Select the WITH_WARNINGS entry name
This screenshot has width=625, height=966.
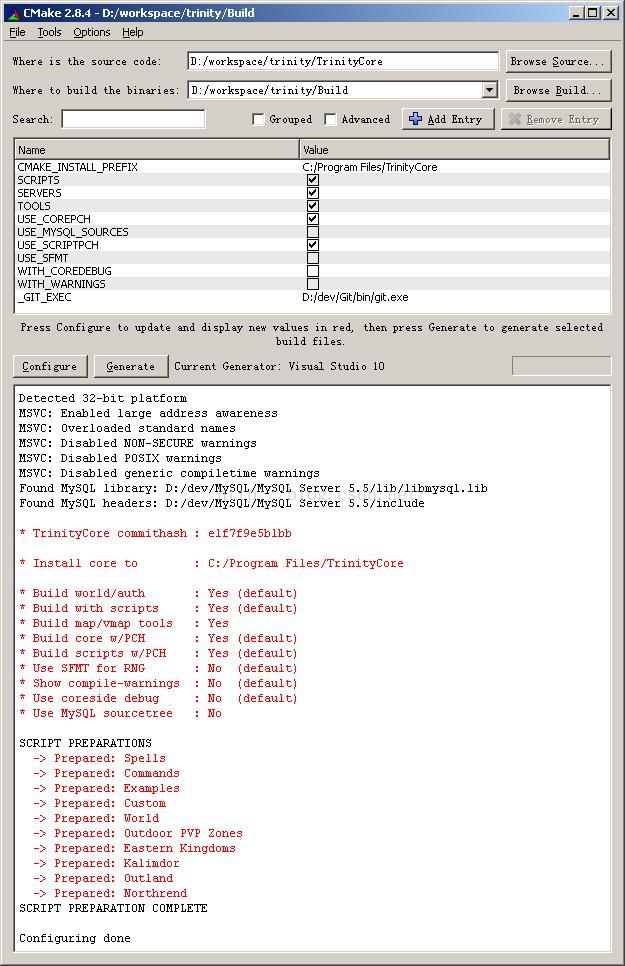point(62,283)
